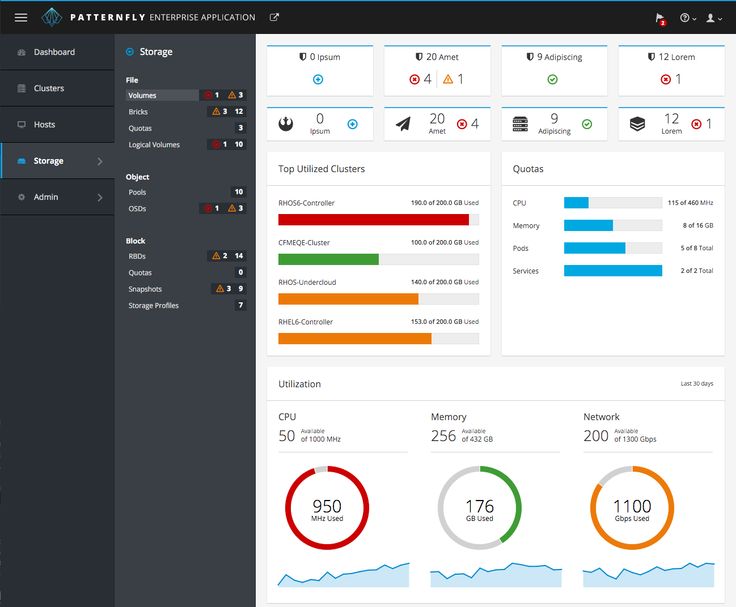Select Admin in sidebar
This screenshot has height=607, width=736.
[57, 197]
